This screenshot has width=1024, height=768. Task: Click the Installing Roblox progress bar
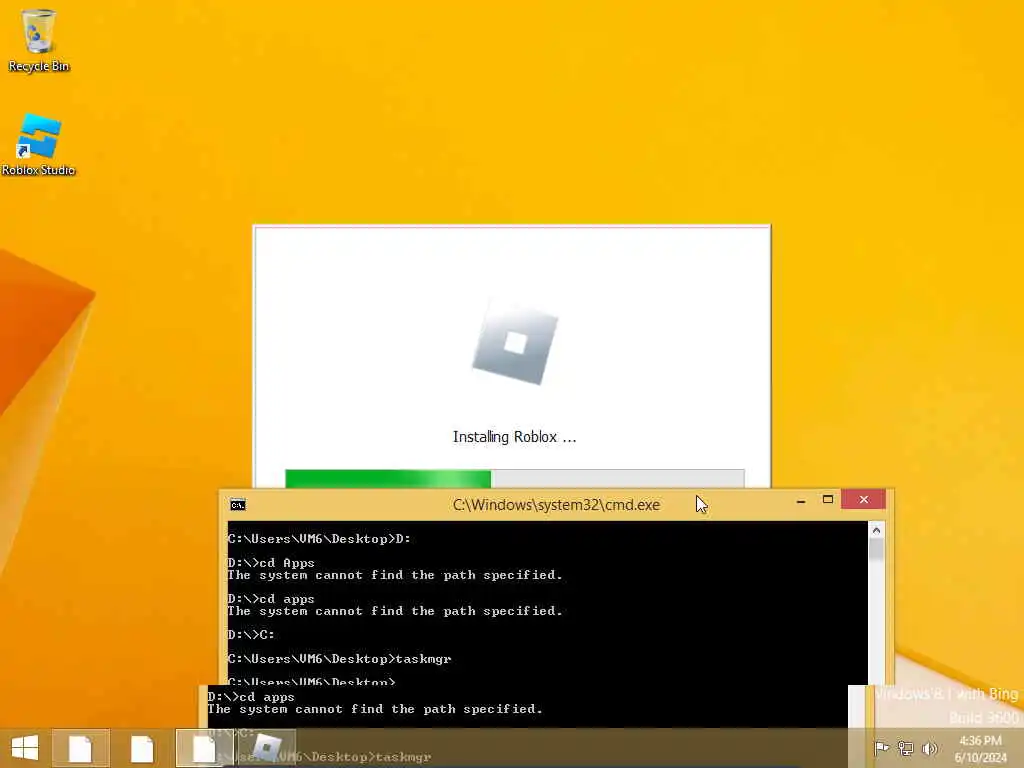[x=515, y=478]
